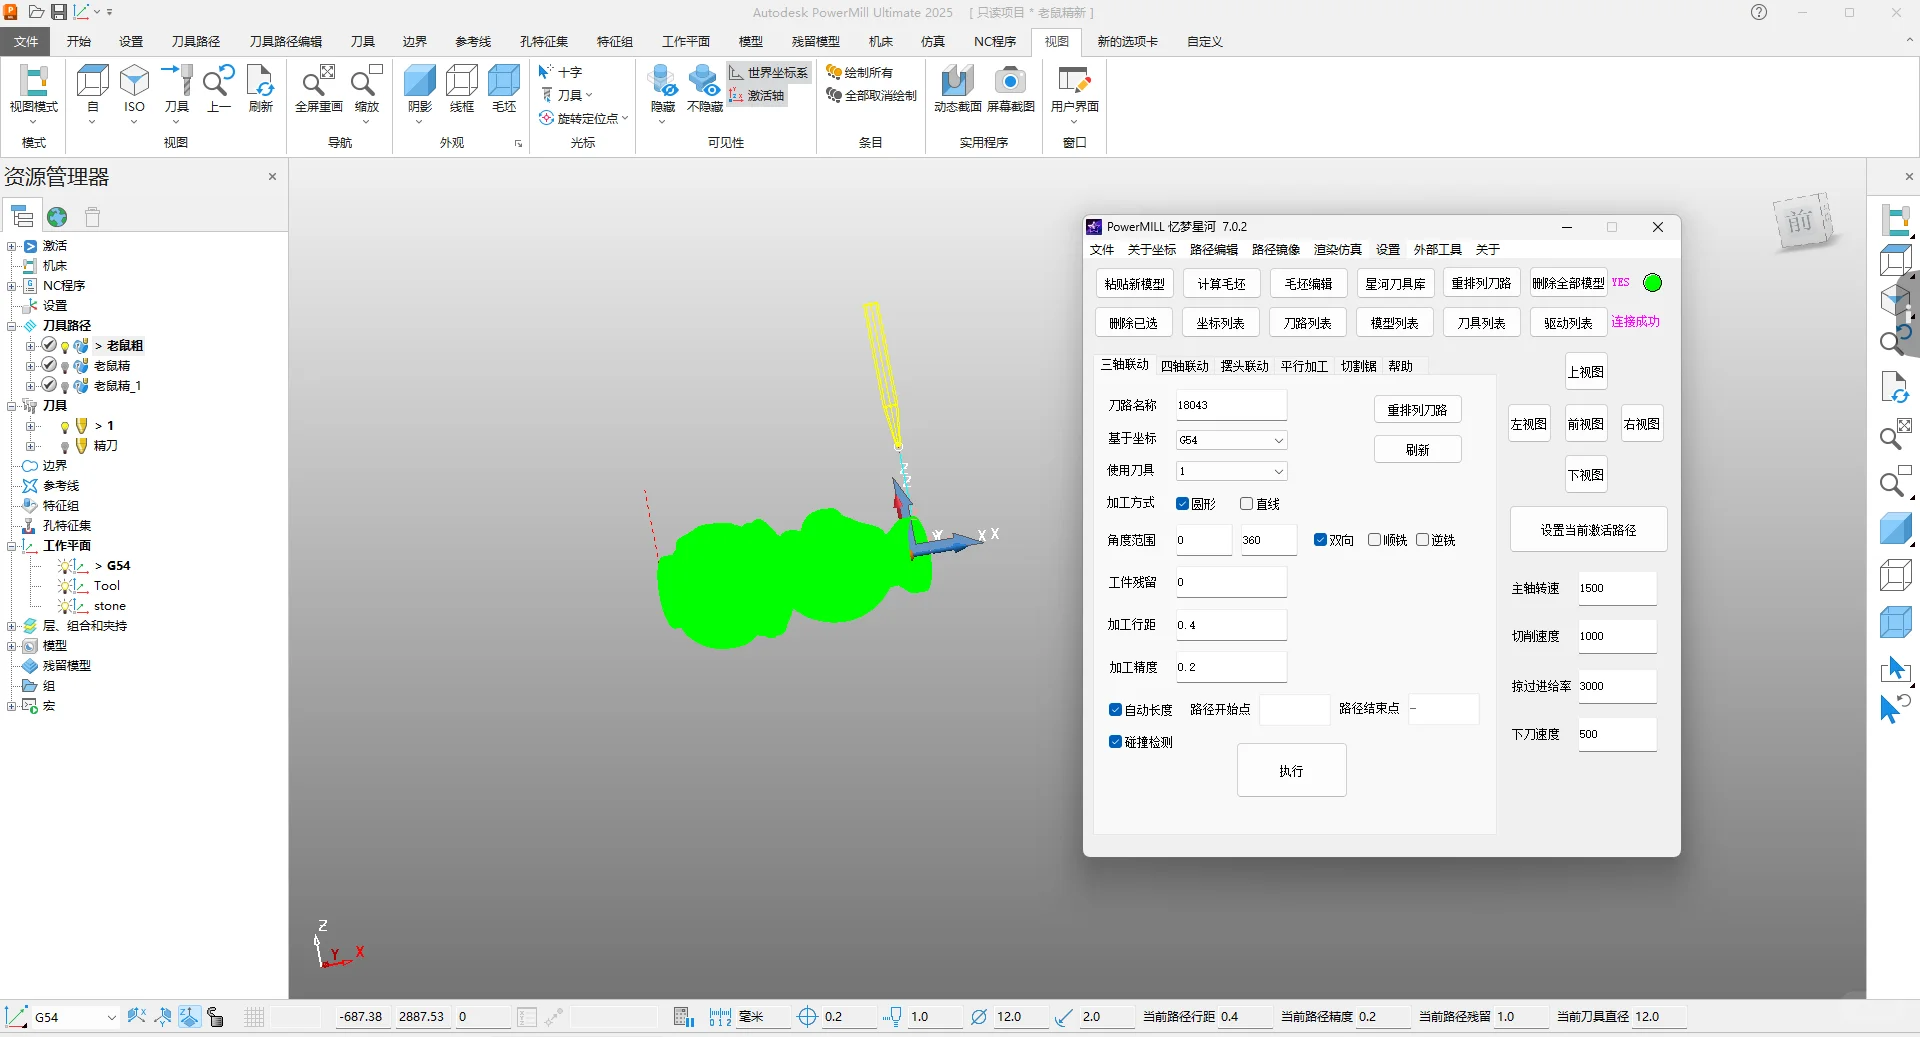1920x1037 pixels.
Task: Click the 删除已选 button
Action: 1133,323
